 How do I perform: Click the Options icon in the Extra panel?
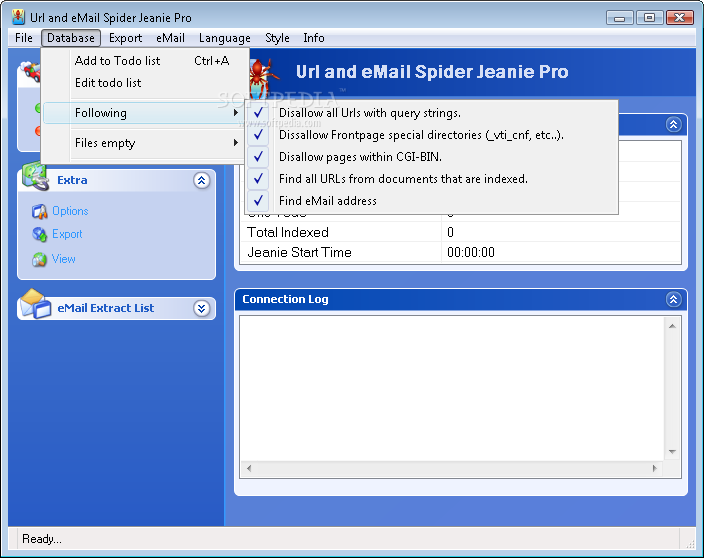coord(40,211)
